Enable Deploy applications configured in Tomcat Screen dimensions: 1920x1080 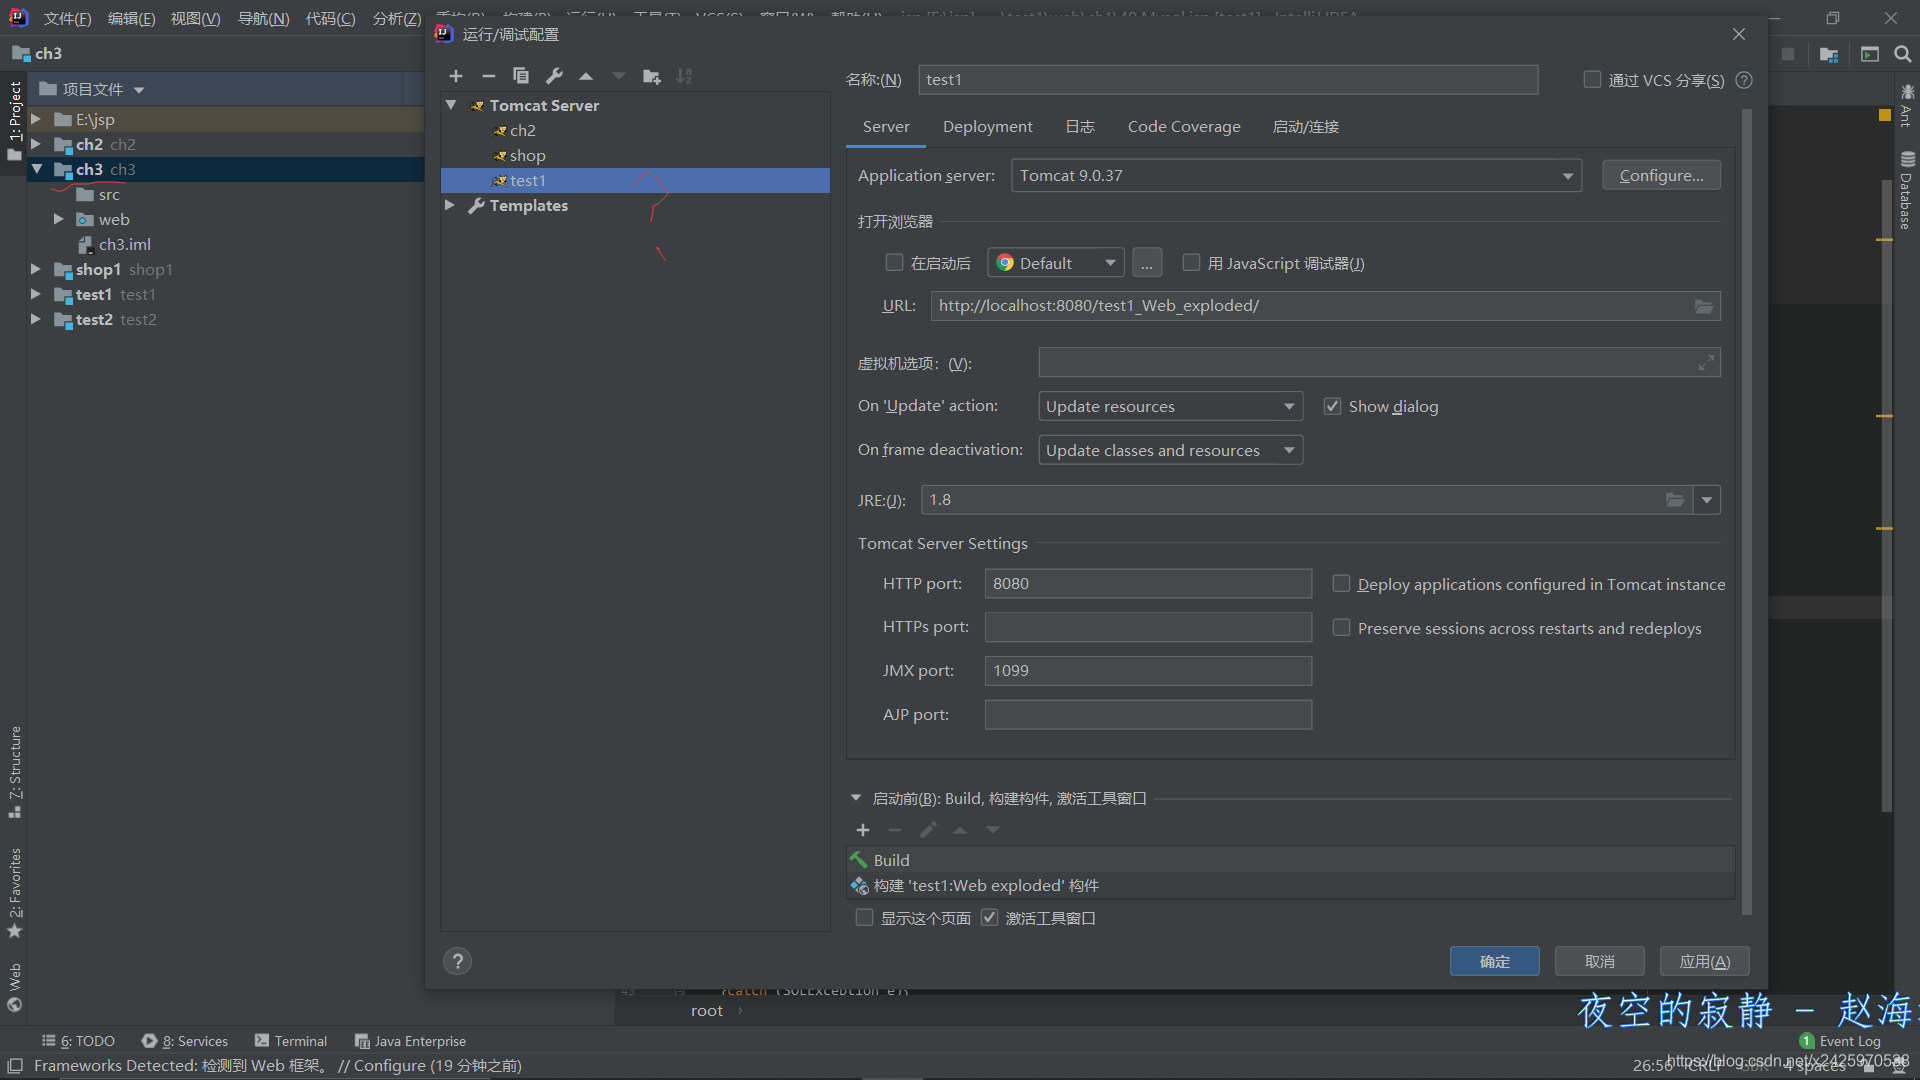pos(1341,584)
